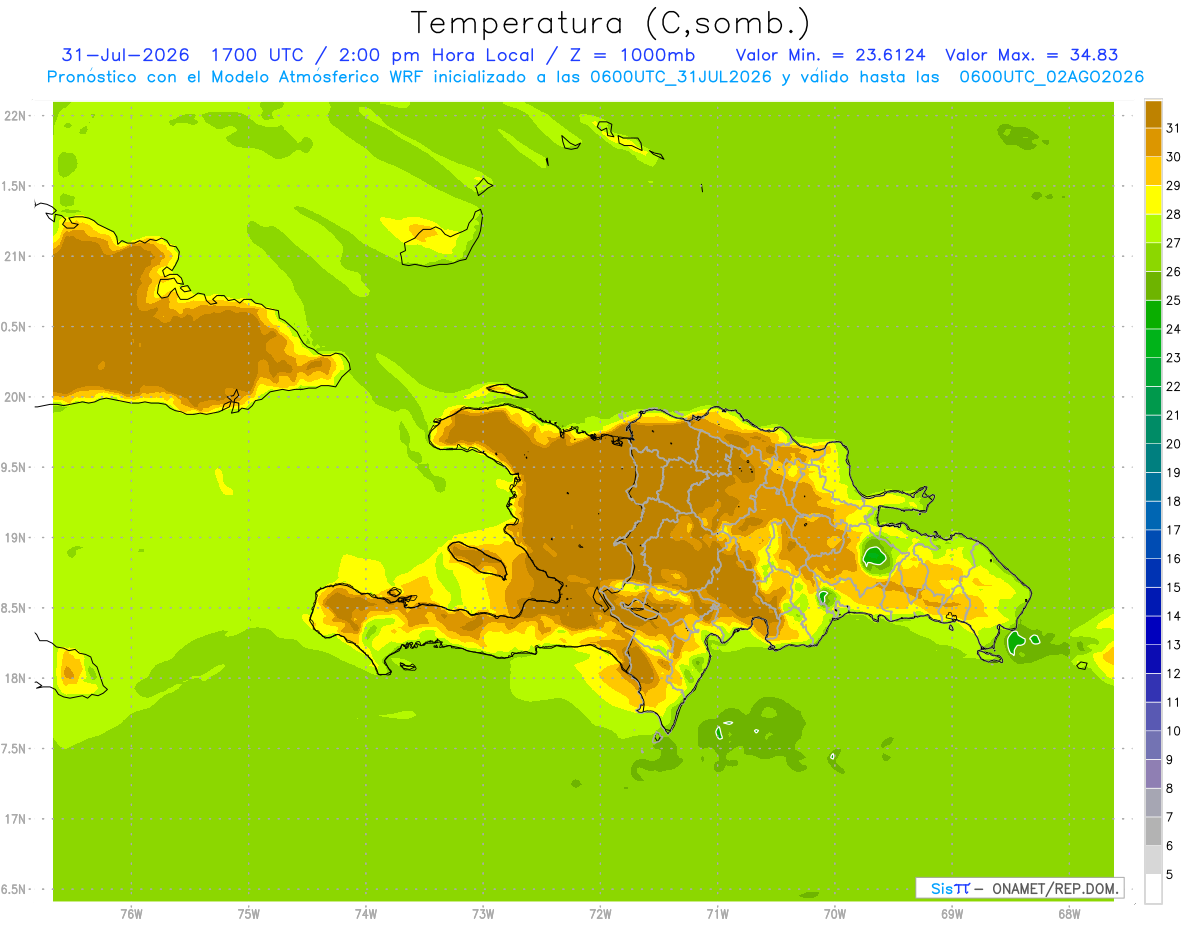Click the '73W' longitude axis label

[483, 913]
